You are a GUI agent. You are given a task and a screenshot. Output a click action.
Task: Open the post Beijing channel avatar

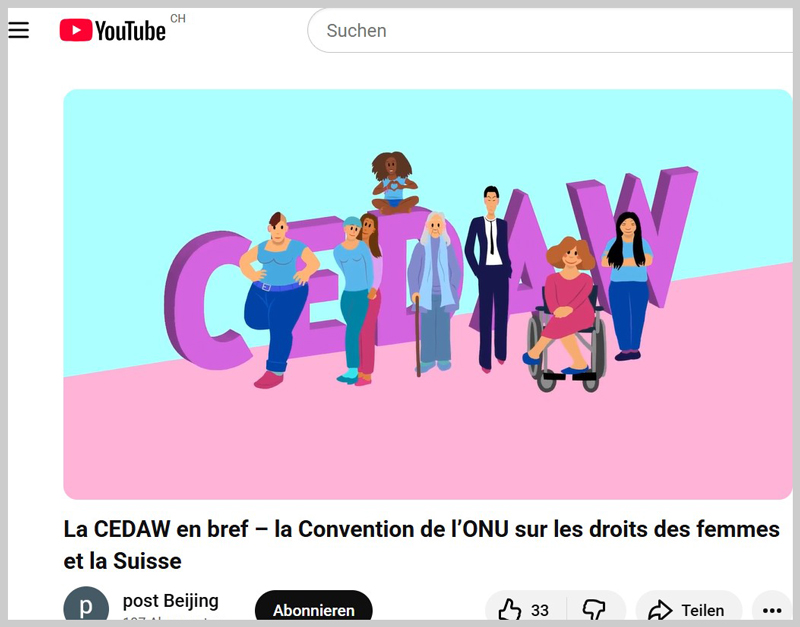coord(86,607)
